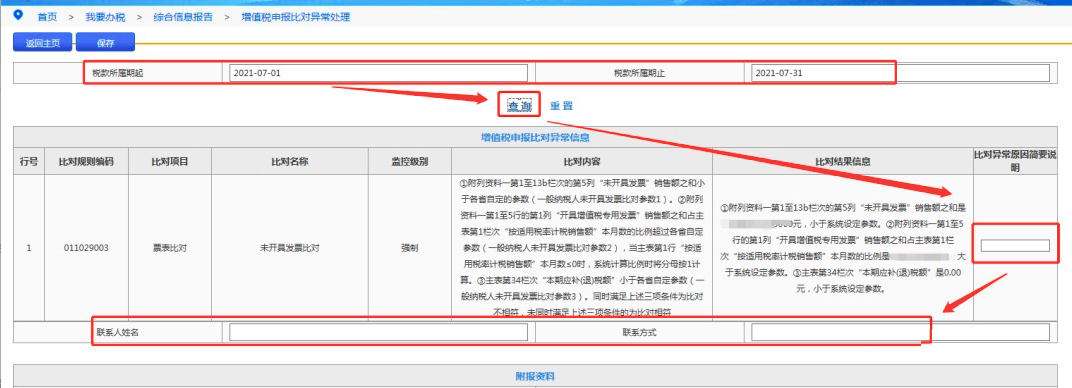Click the 返回主页 button
The width and height of the screenshot is (1072, 388).
(43, 42)
